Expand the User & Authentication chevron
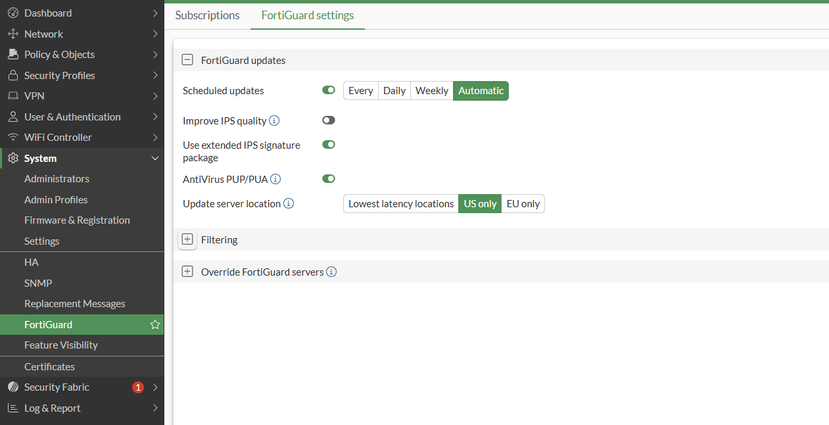 (x=155, y=117)
